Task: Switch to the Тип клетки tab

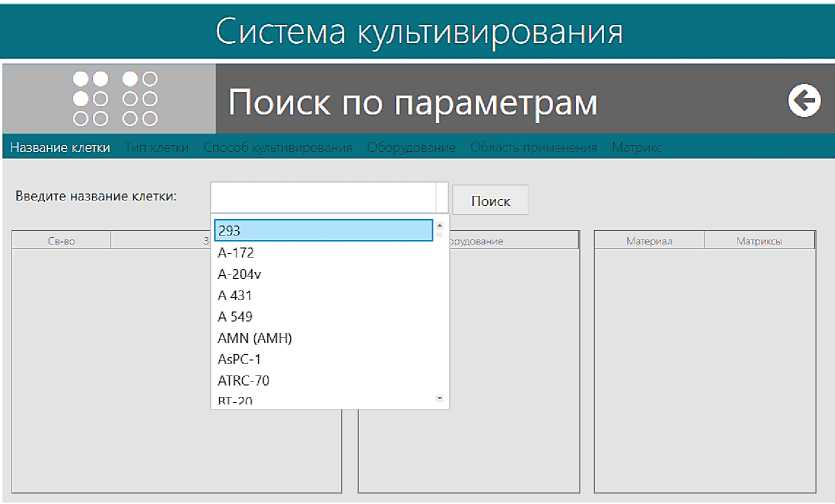Action: coord(157,148)
